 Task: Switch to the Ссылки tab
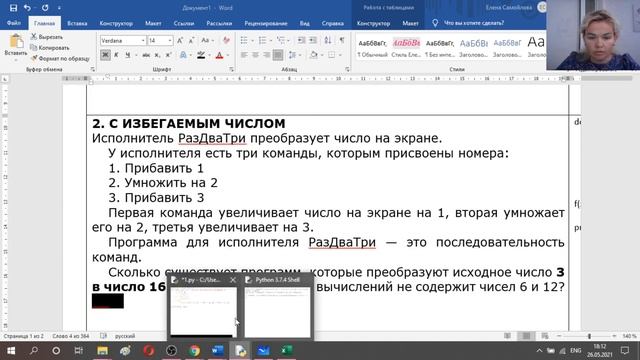[184, 23]
